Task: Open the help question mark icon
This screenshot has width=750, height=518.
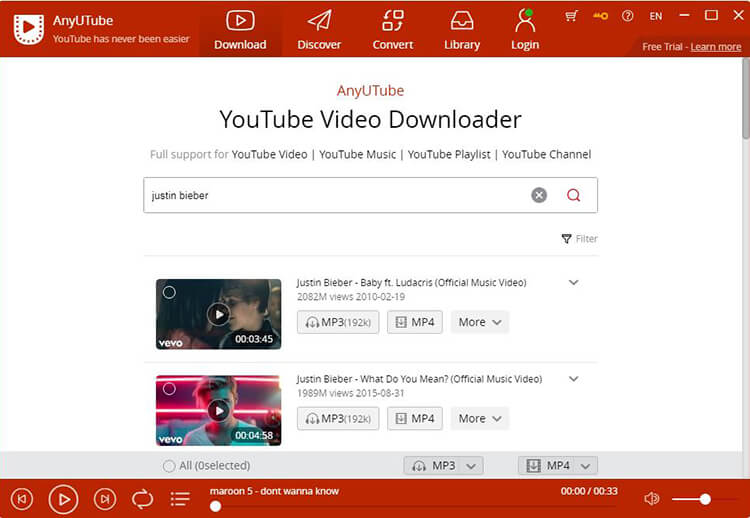Action: [628, 16]
